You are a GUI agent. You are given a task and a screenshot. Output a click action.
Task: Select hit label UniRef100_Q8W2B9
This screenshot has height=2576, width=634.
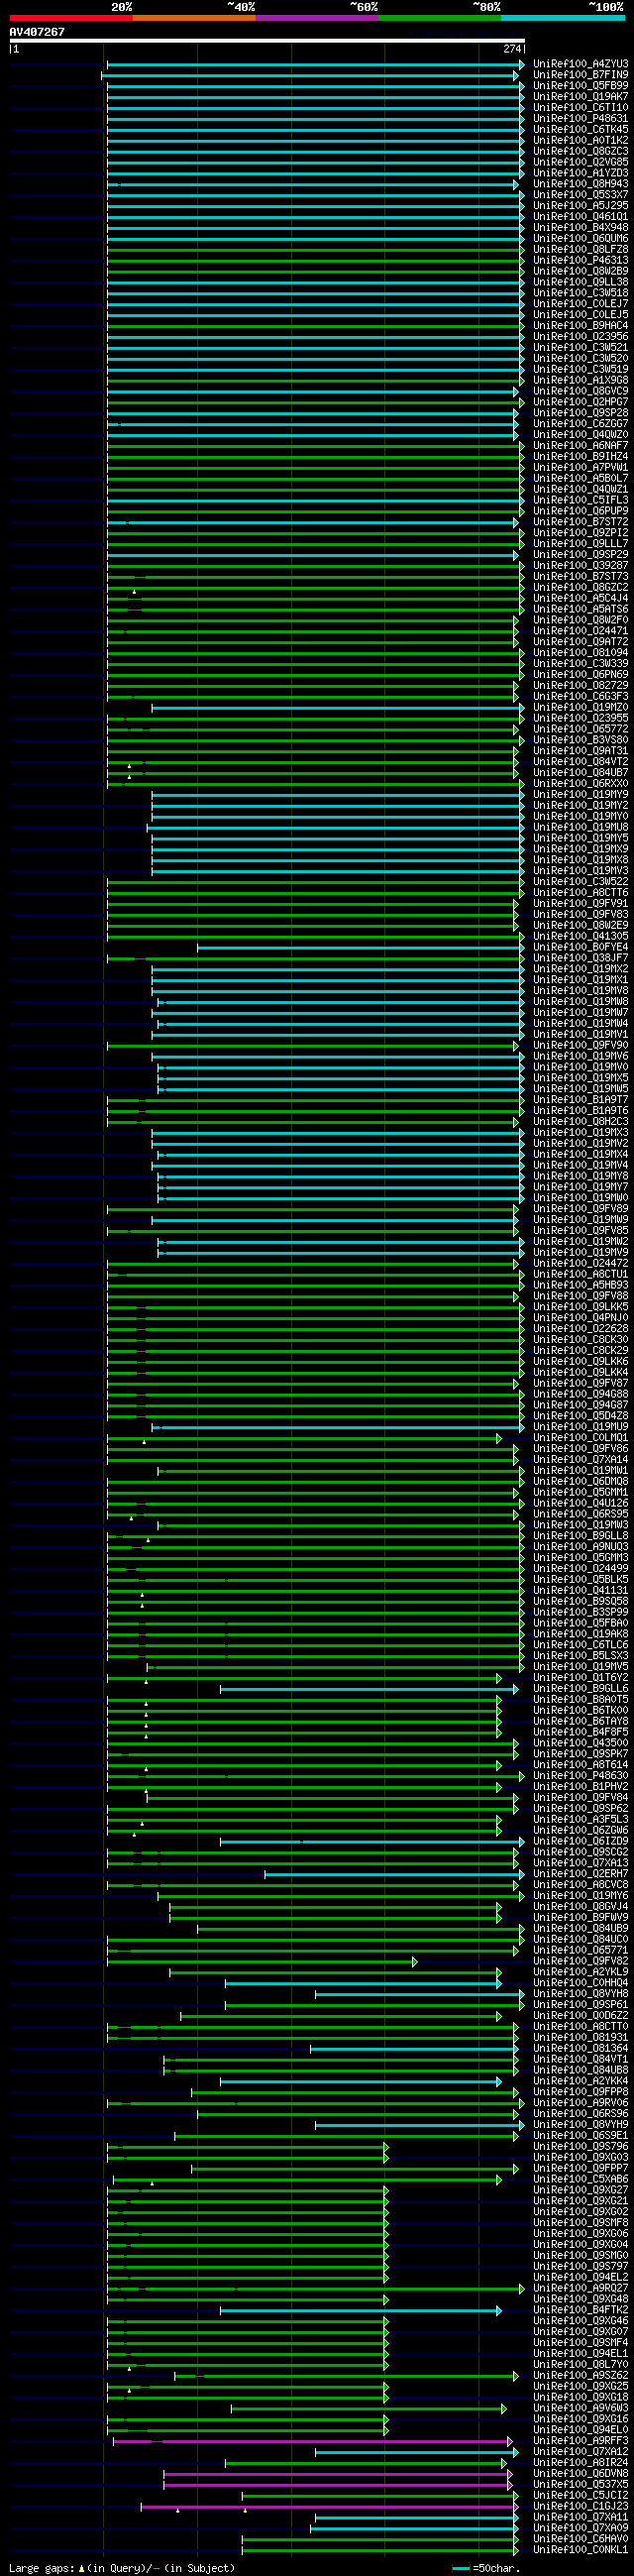coord(581,271)
